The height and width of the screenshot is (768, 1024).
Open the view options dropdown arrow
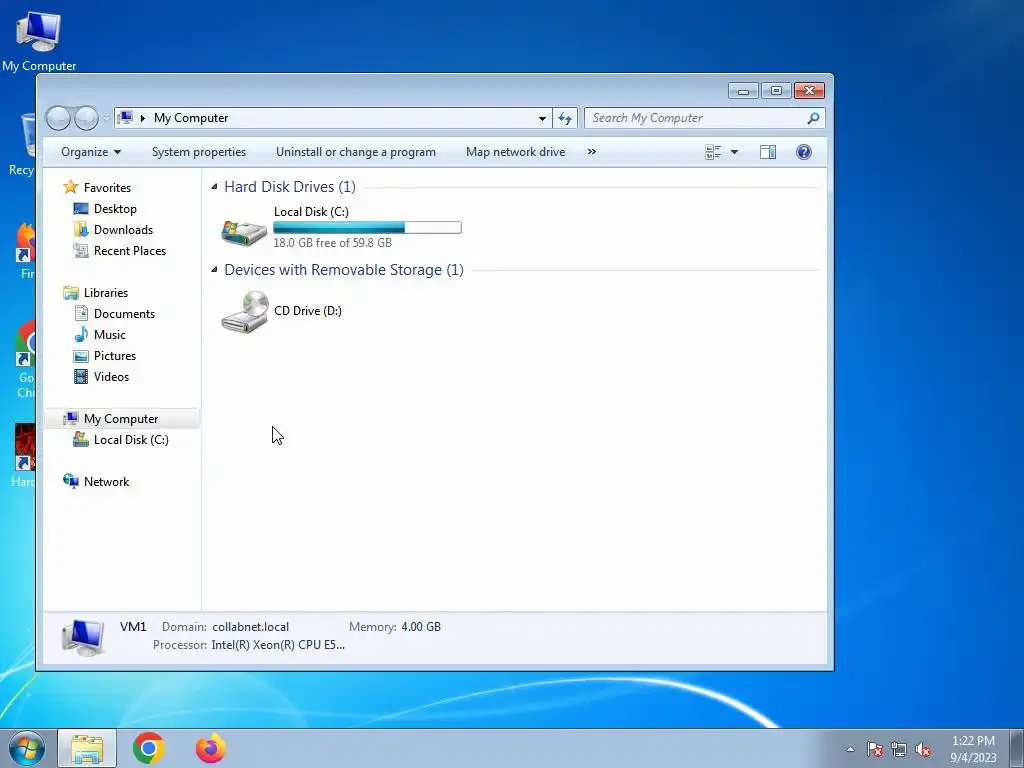click(x=734, y=152)
